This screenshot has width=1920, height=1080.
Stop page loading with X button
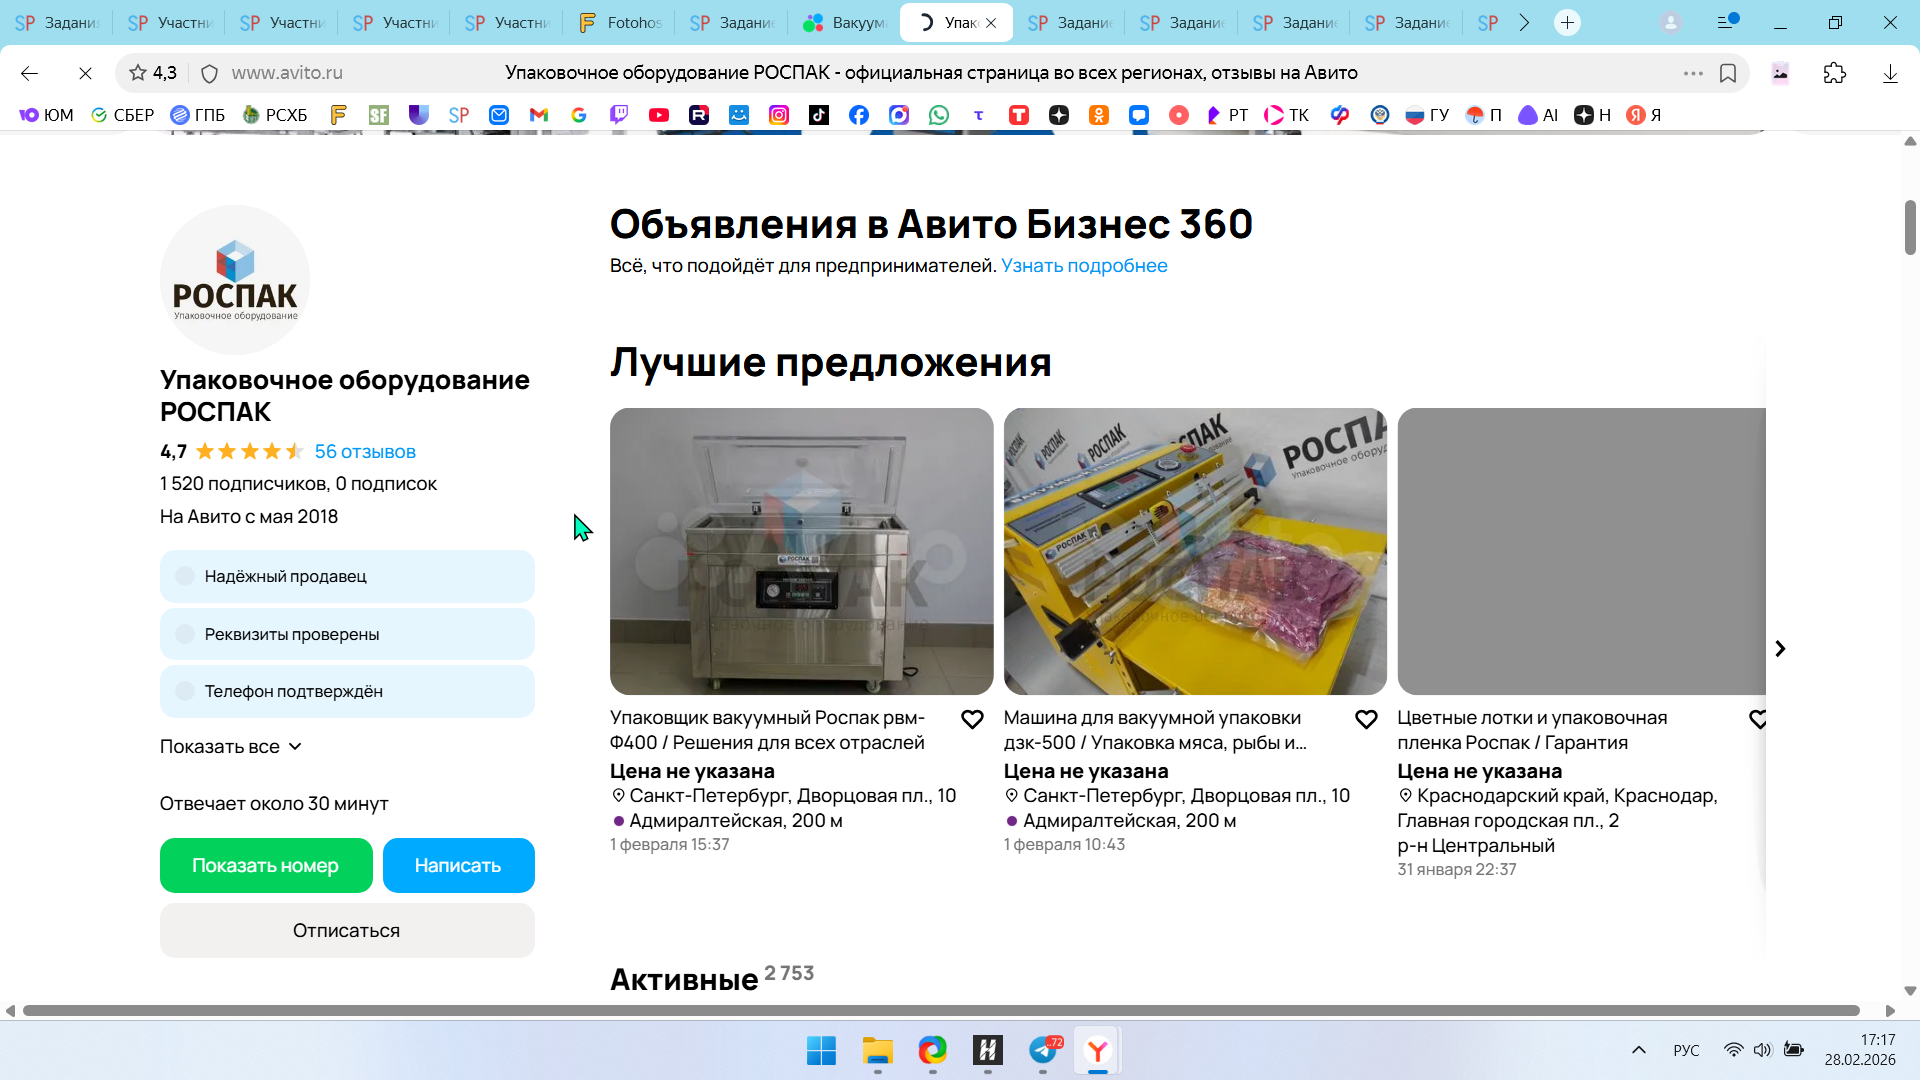tap(85, 73)
